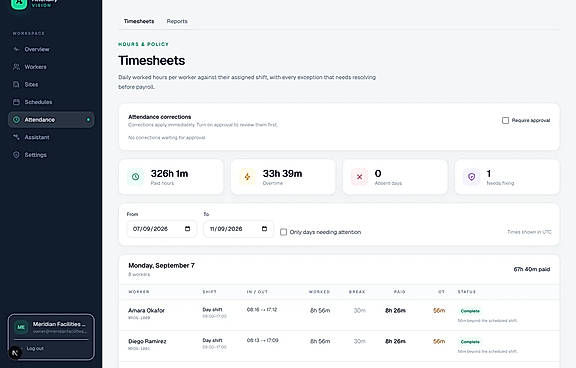Select Attendance in the sidebar
Screen dimensions: 576x368
[x=51, y=120]
